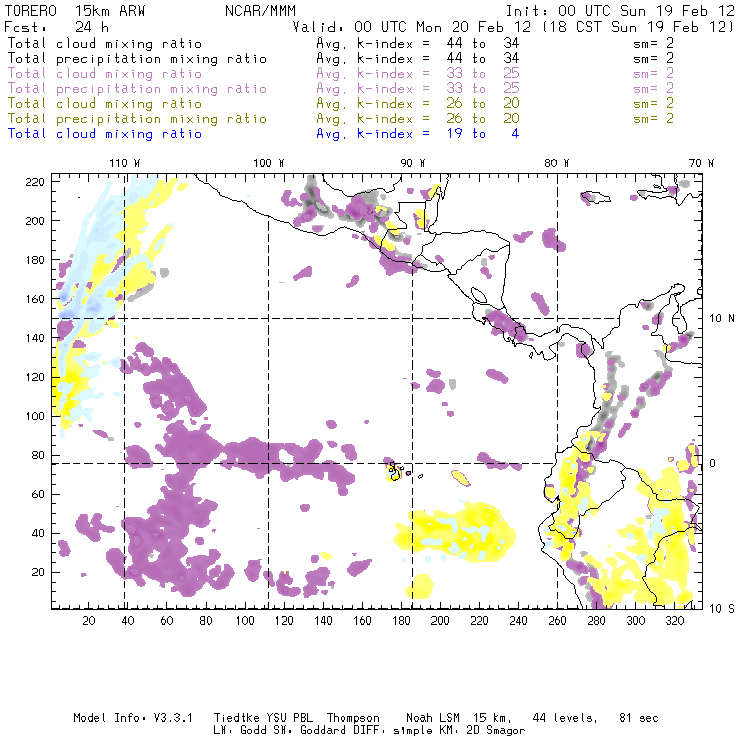Click the 70 W longitude label

click(x=701, y=163)
